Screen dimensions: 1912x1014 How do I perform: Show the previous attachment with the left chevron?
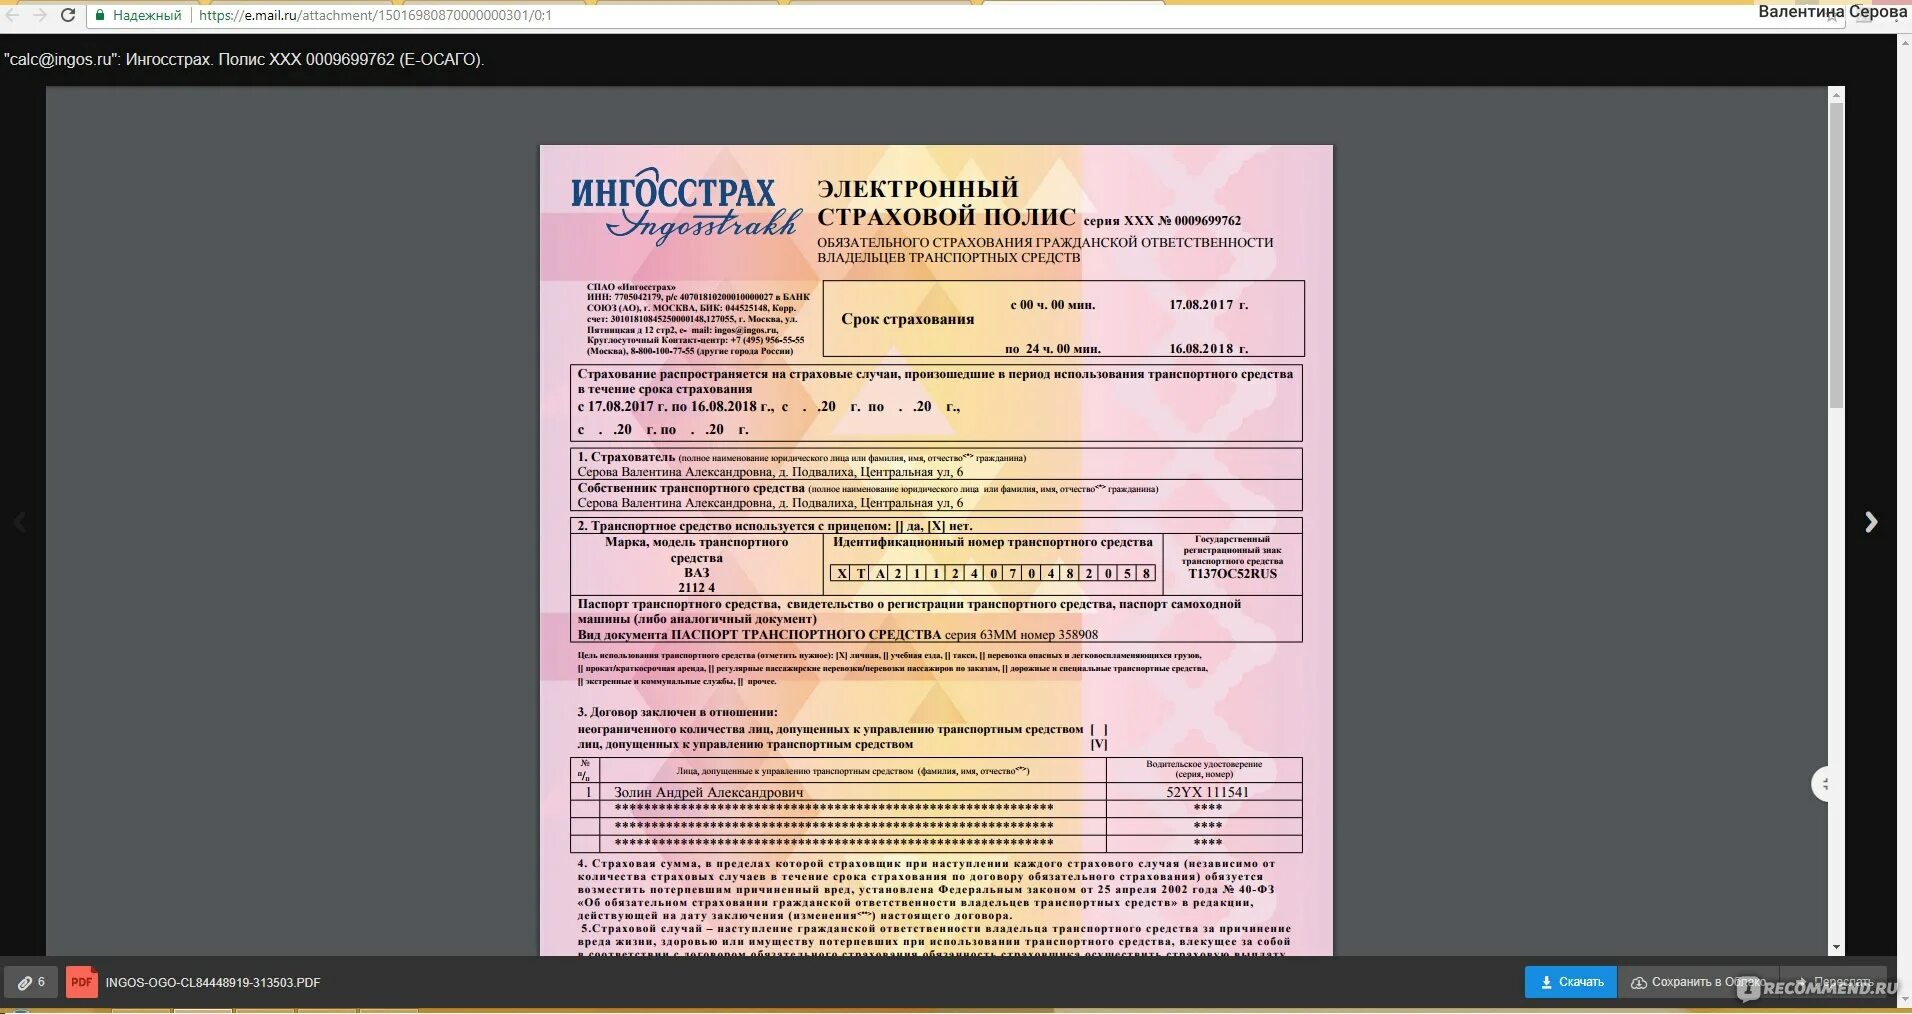20,522
